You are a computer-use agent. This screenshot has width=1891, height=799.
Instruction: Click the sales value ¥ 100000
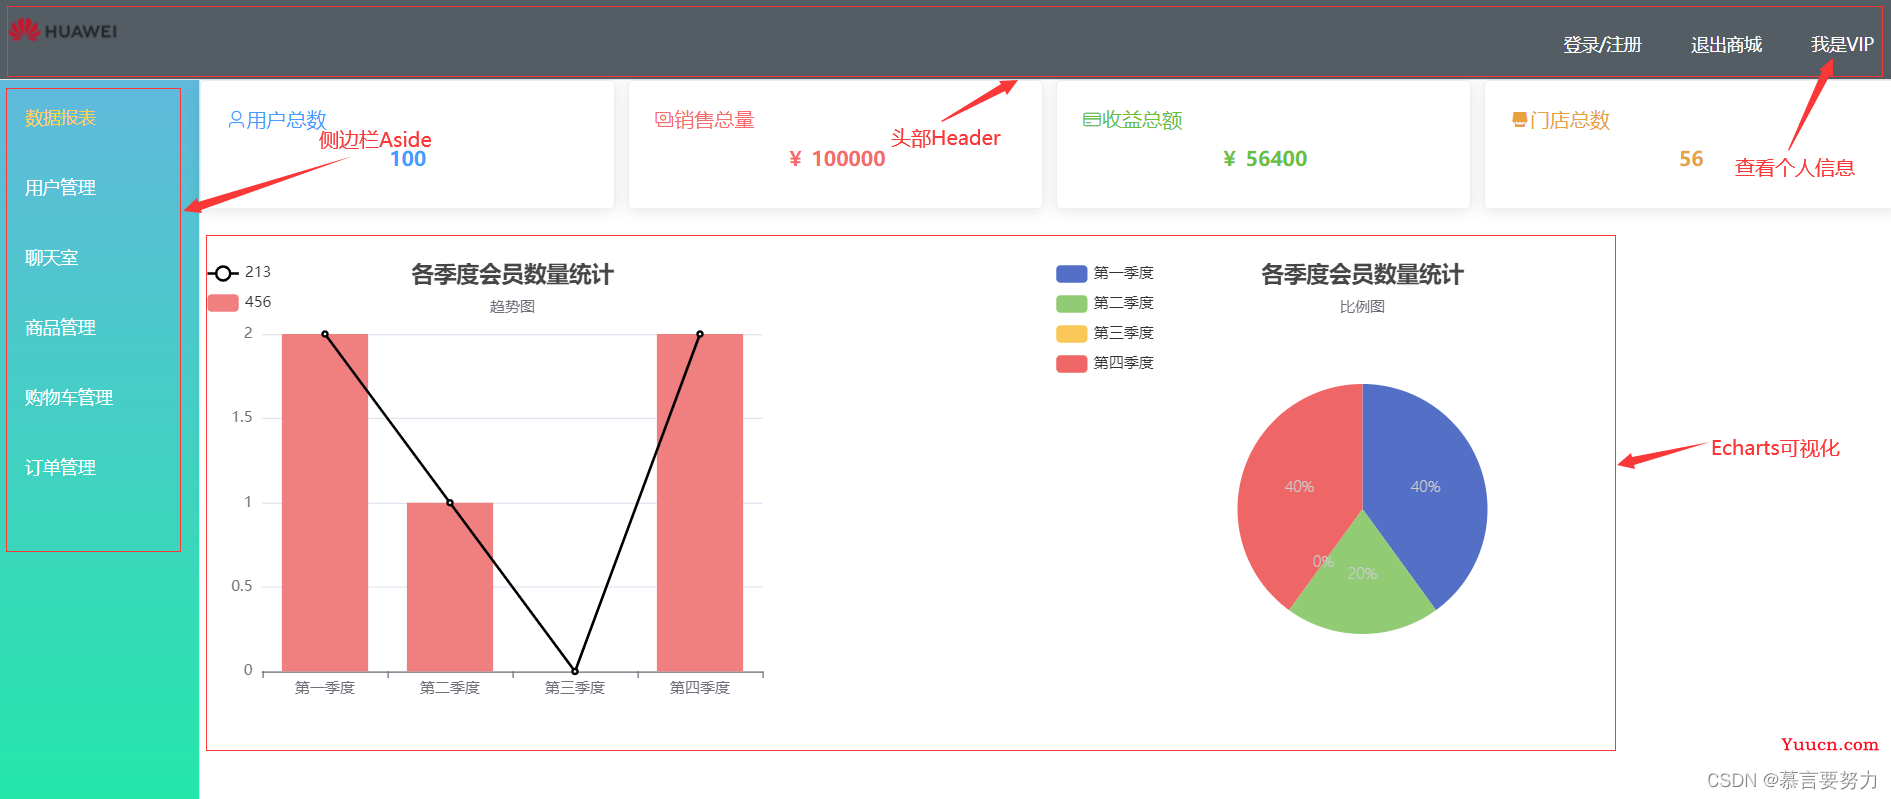837,159
